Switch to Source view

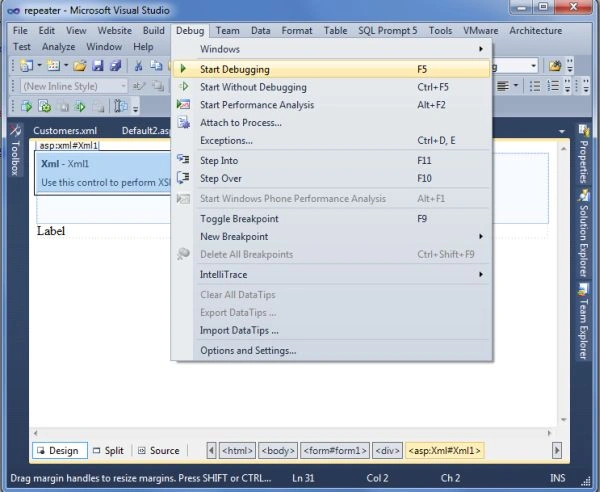click(x=159, y=451)
